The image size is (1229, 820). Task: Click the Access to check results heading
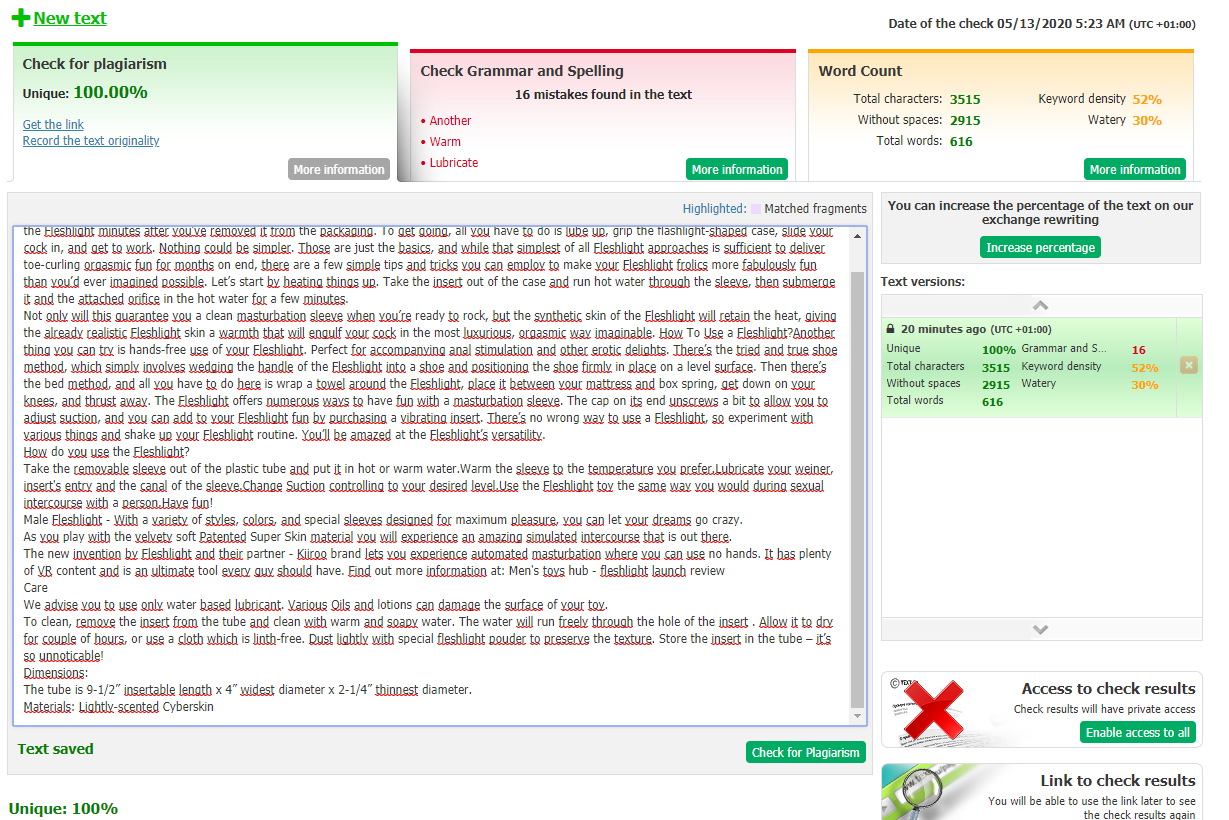tap(1108, 689)
